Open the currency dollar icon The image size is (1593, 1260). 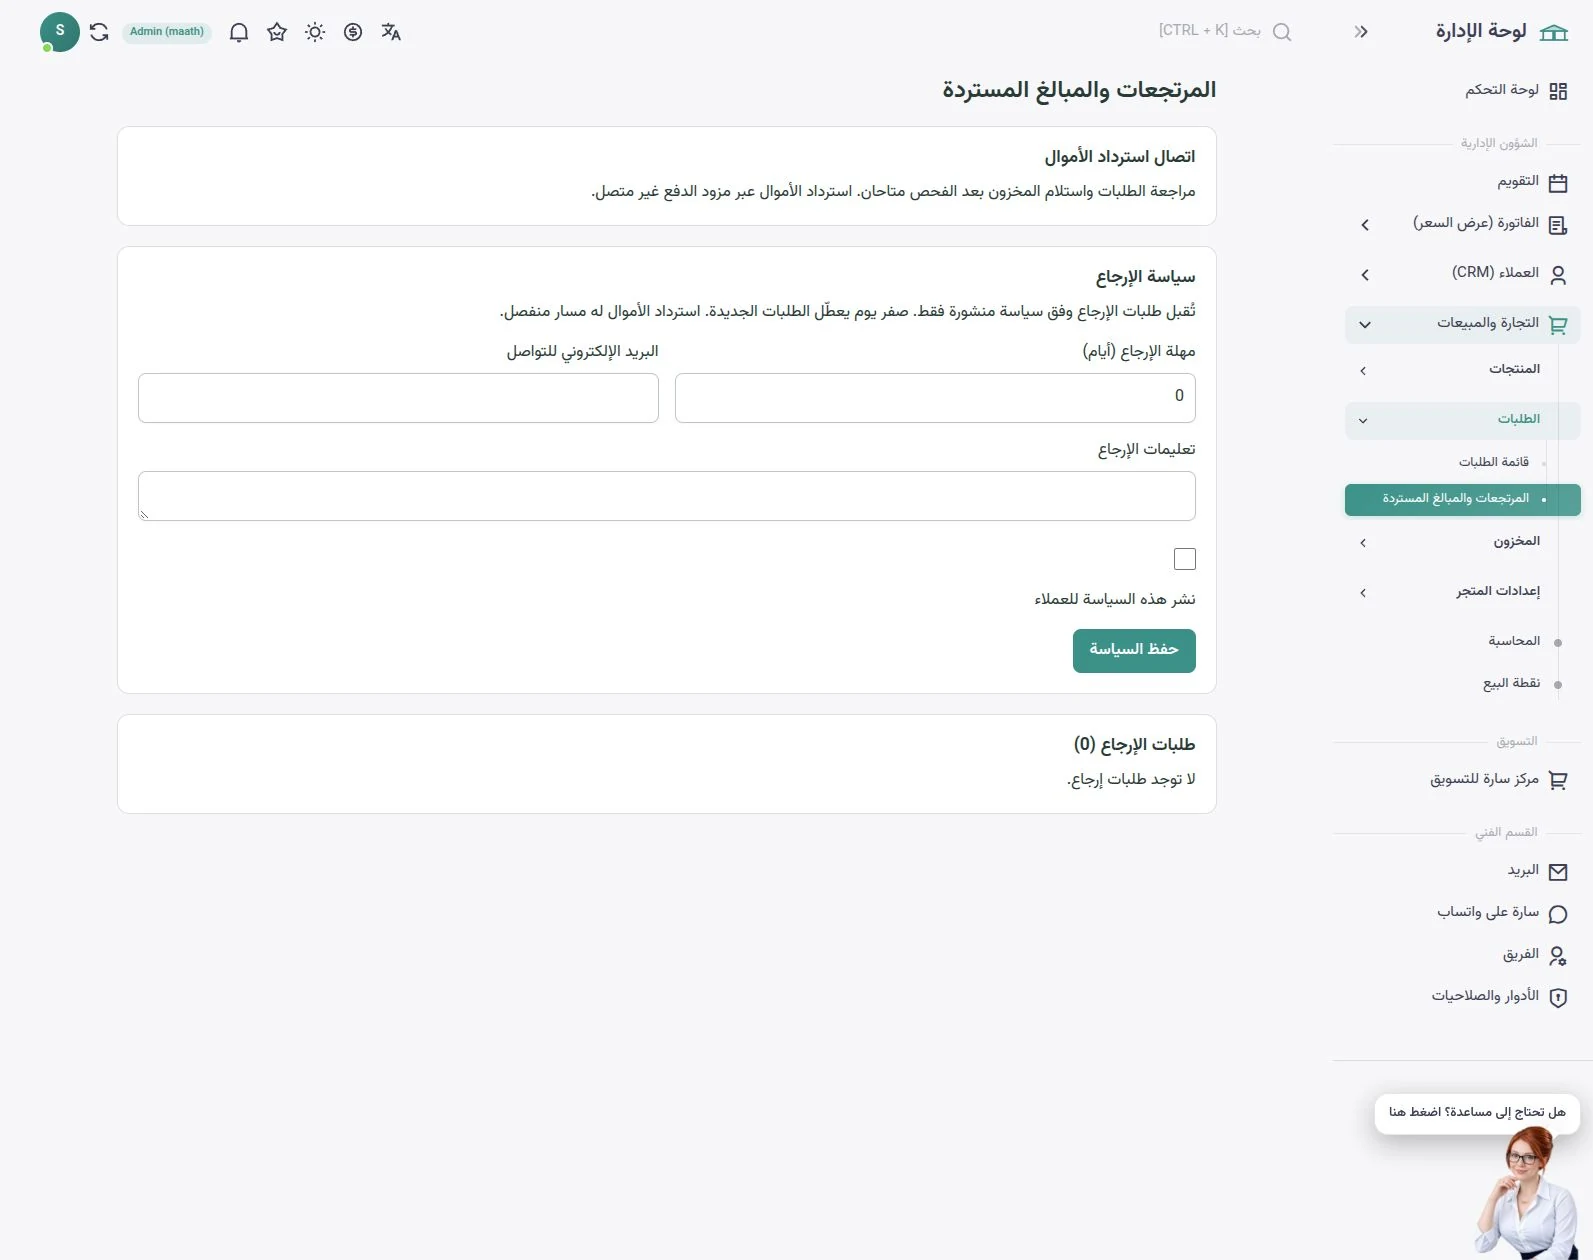353,32
